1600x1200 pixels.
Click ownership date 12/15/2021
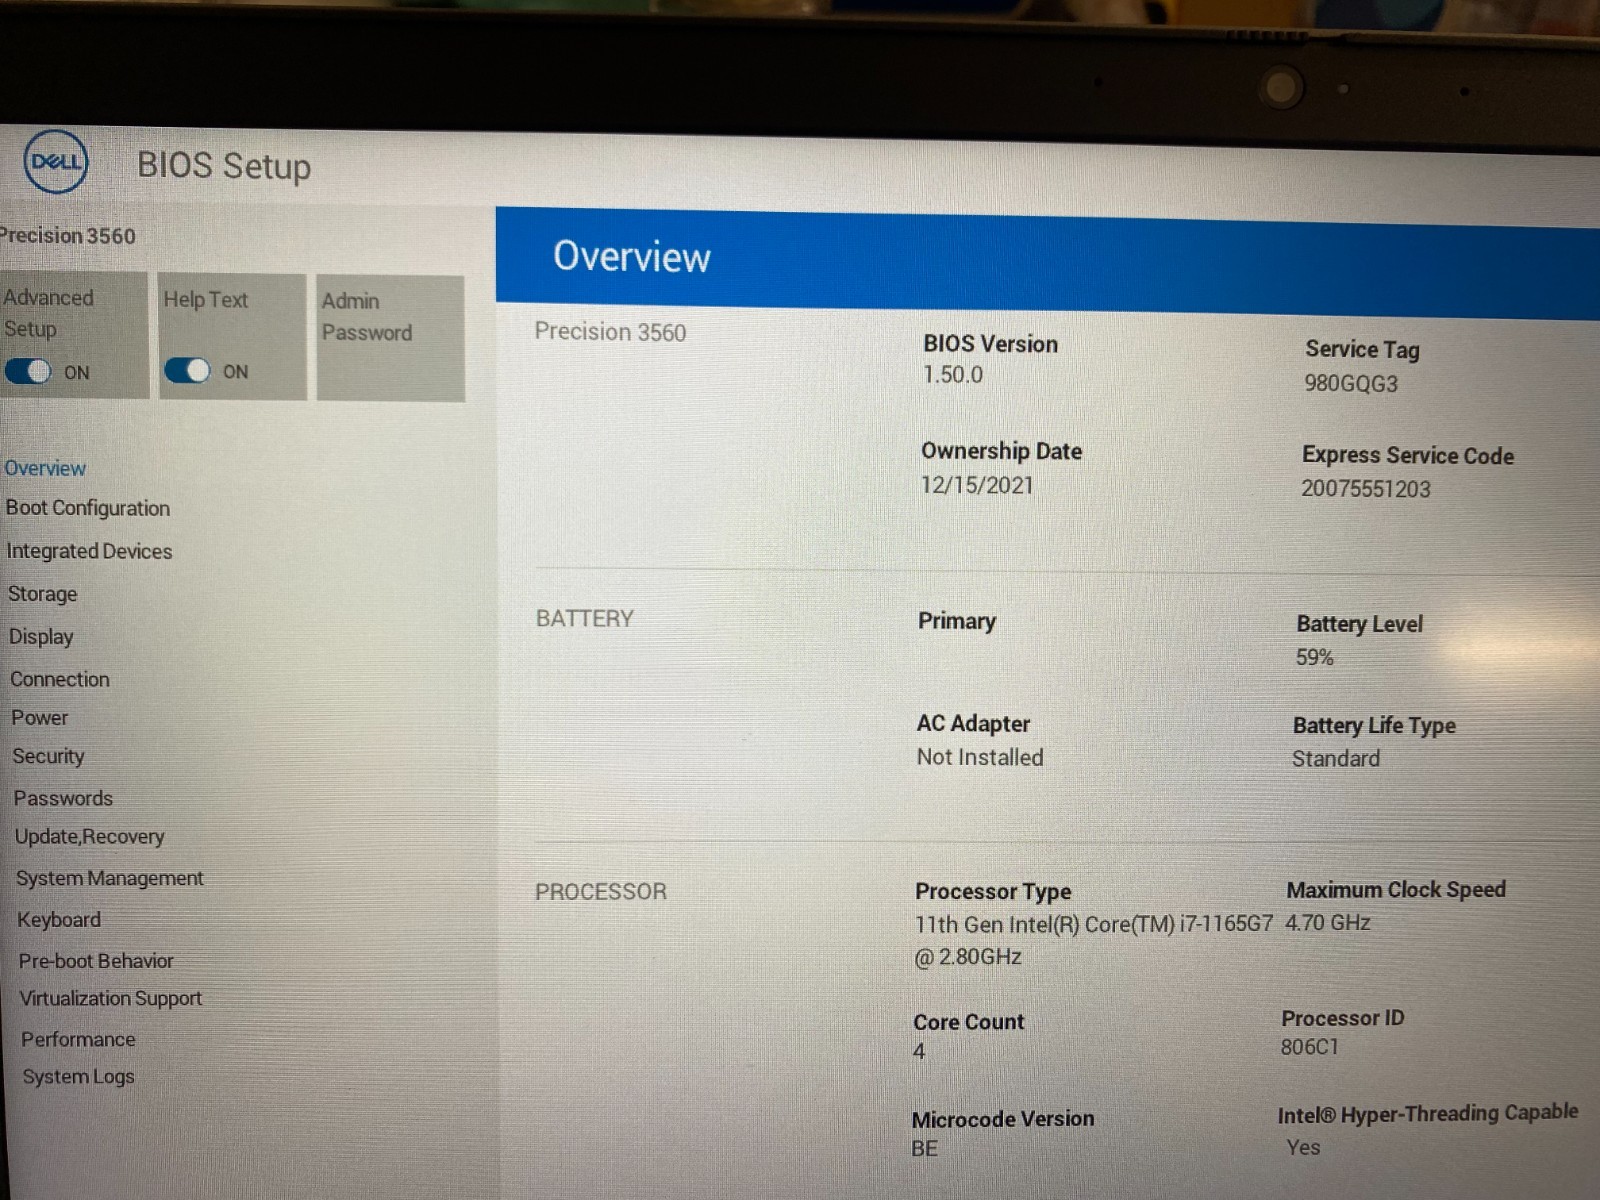[x=976, y=485]
